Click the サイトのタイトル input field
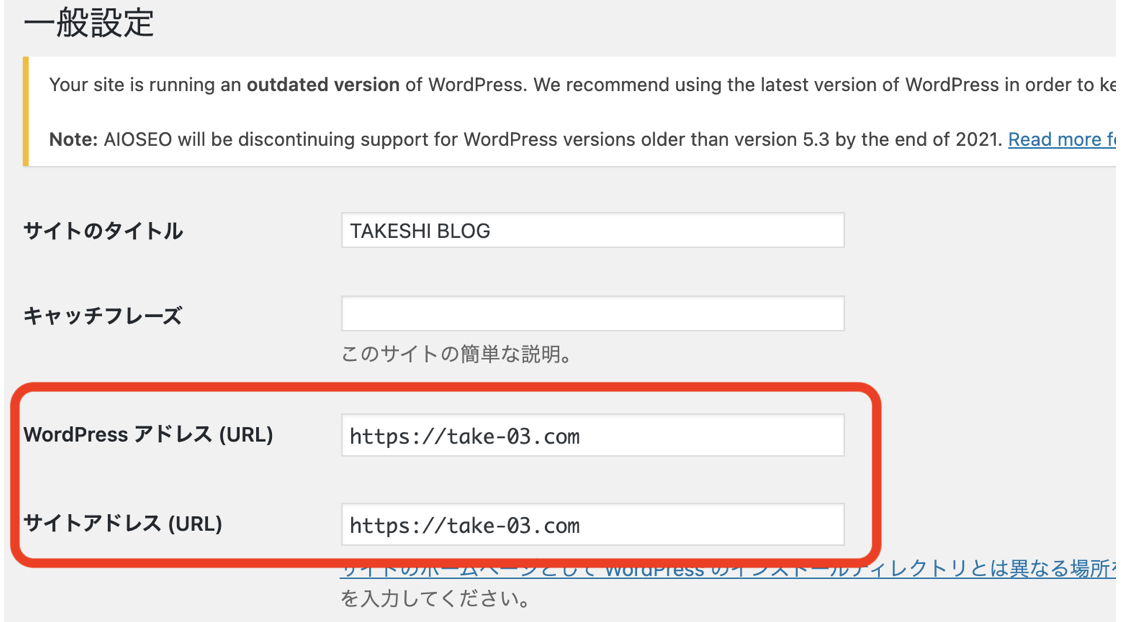The width and height of the screenshot is (1128, 622). (x=592, y=231)
